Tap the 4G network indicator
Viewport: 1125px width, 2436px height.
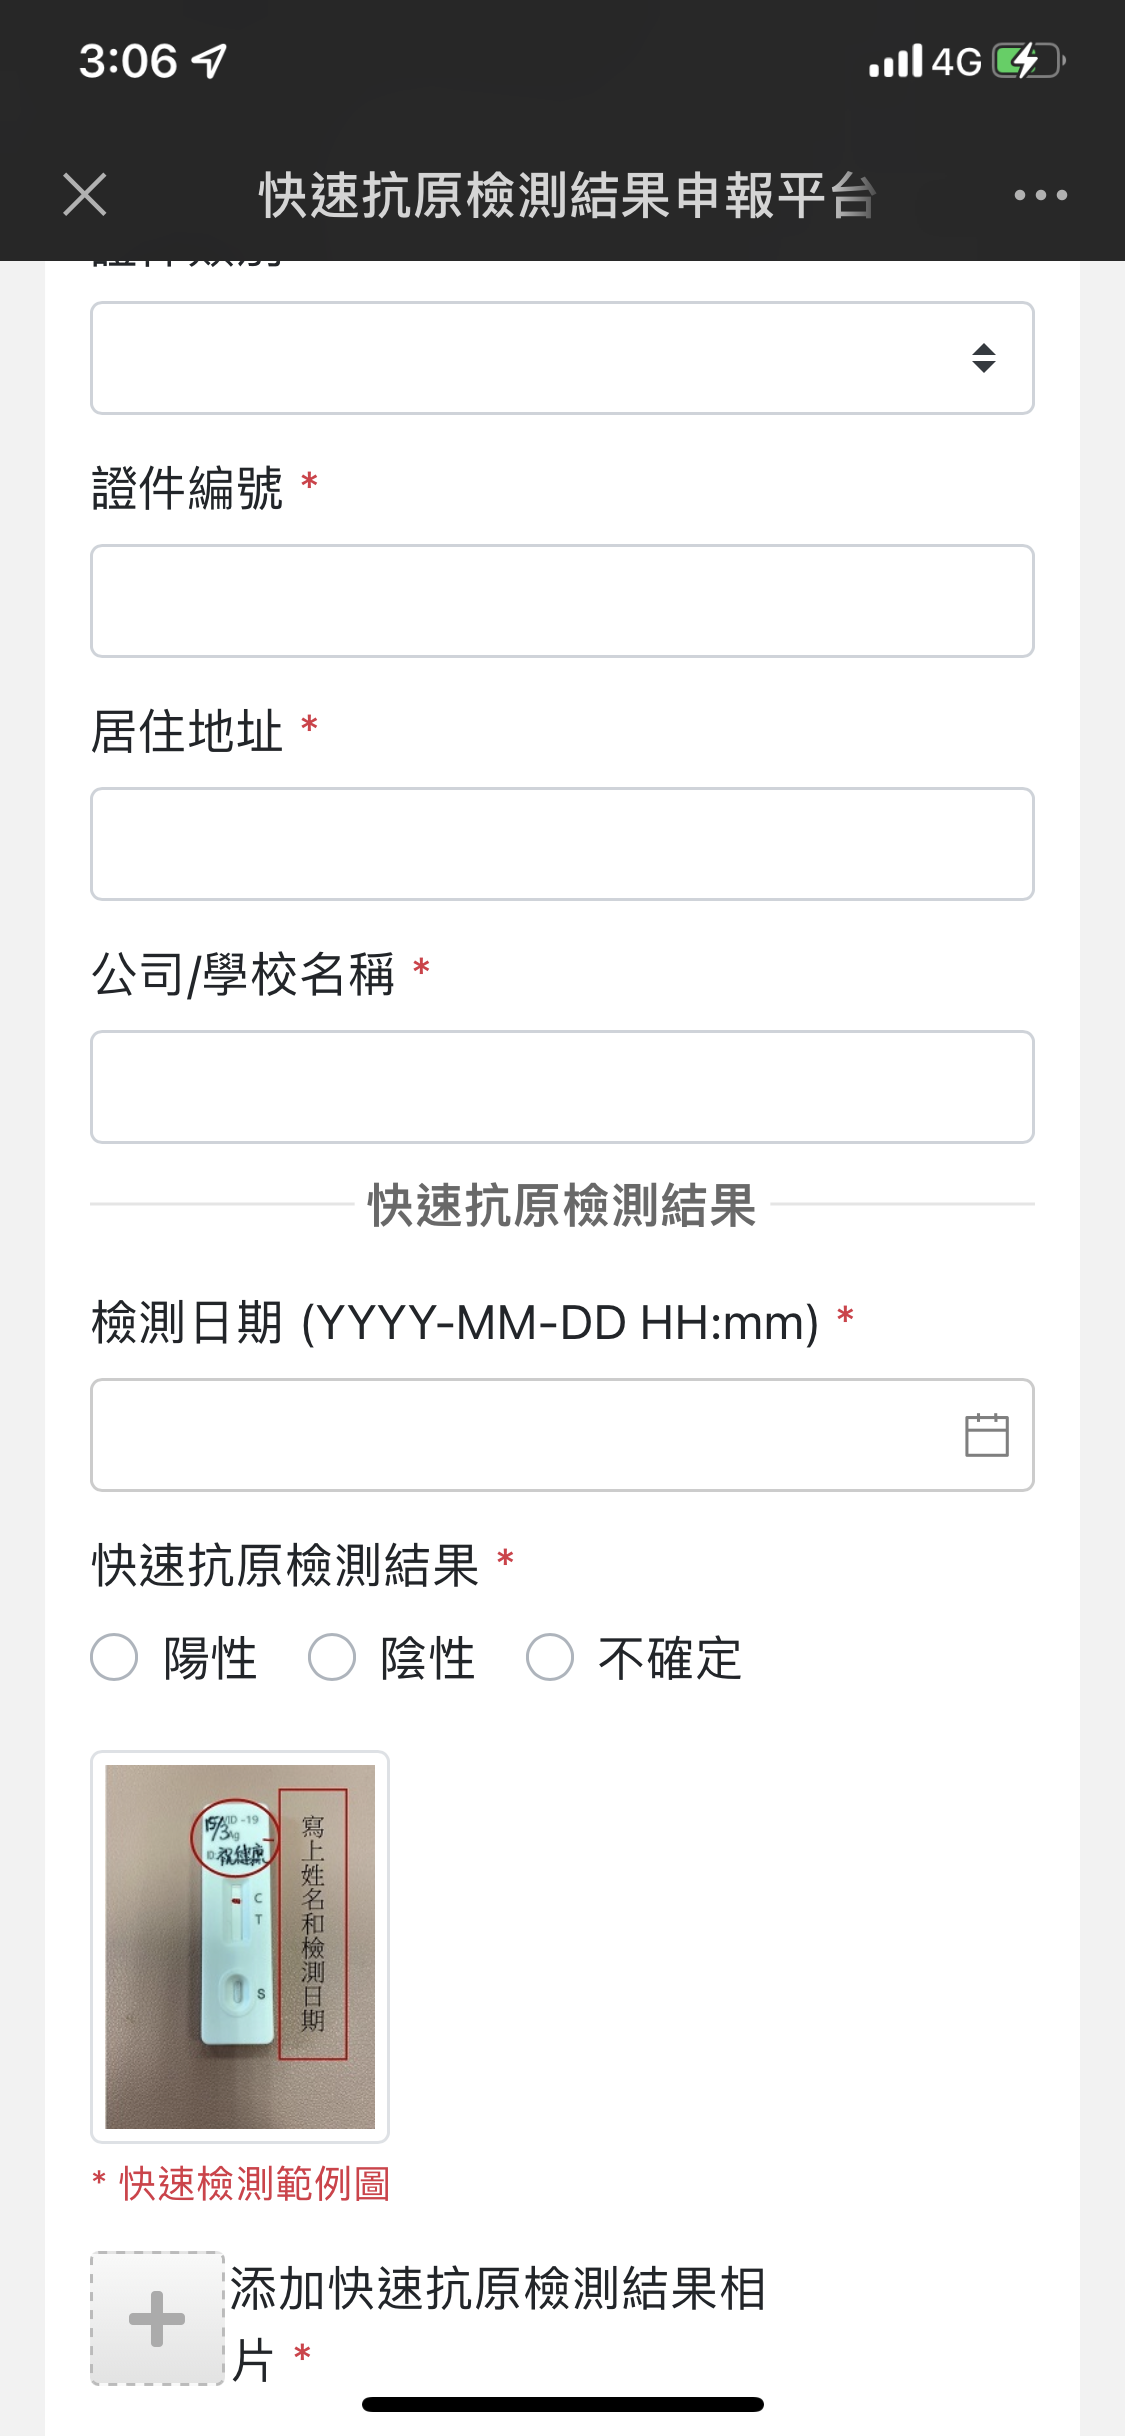957,62
